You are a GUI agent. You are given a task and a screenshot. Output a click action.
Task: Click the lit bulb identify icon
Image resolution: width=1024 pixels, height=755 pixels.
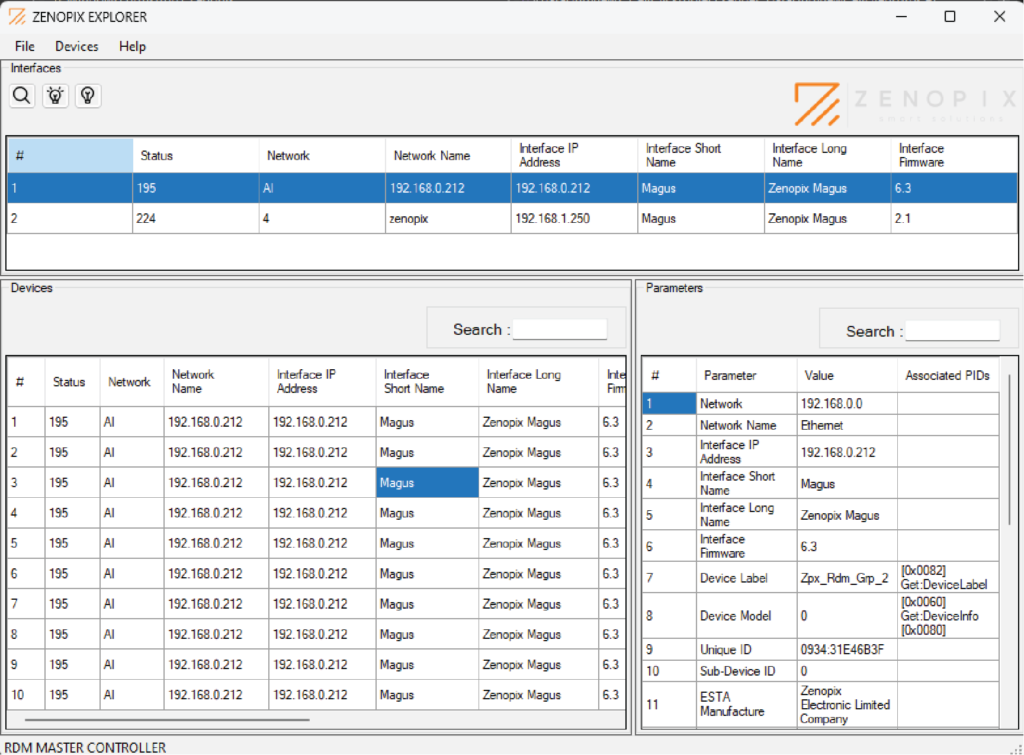(x=55, y=95)
